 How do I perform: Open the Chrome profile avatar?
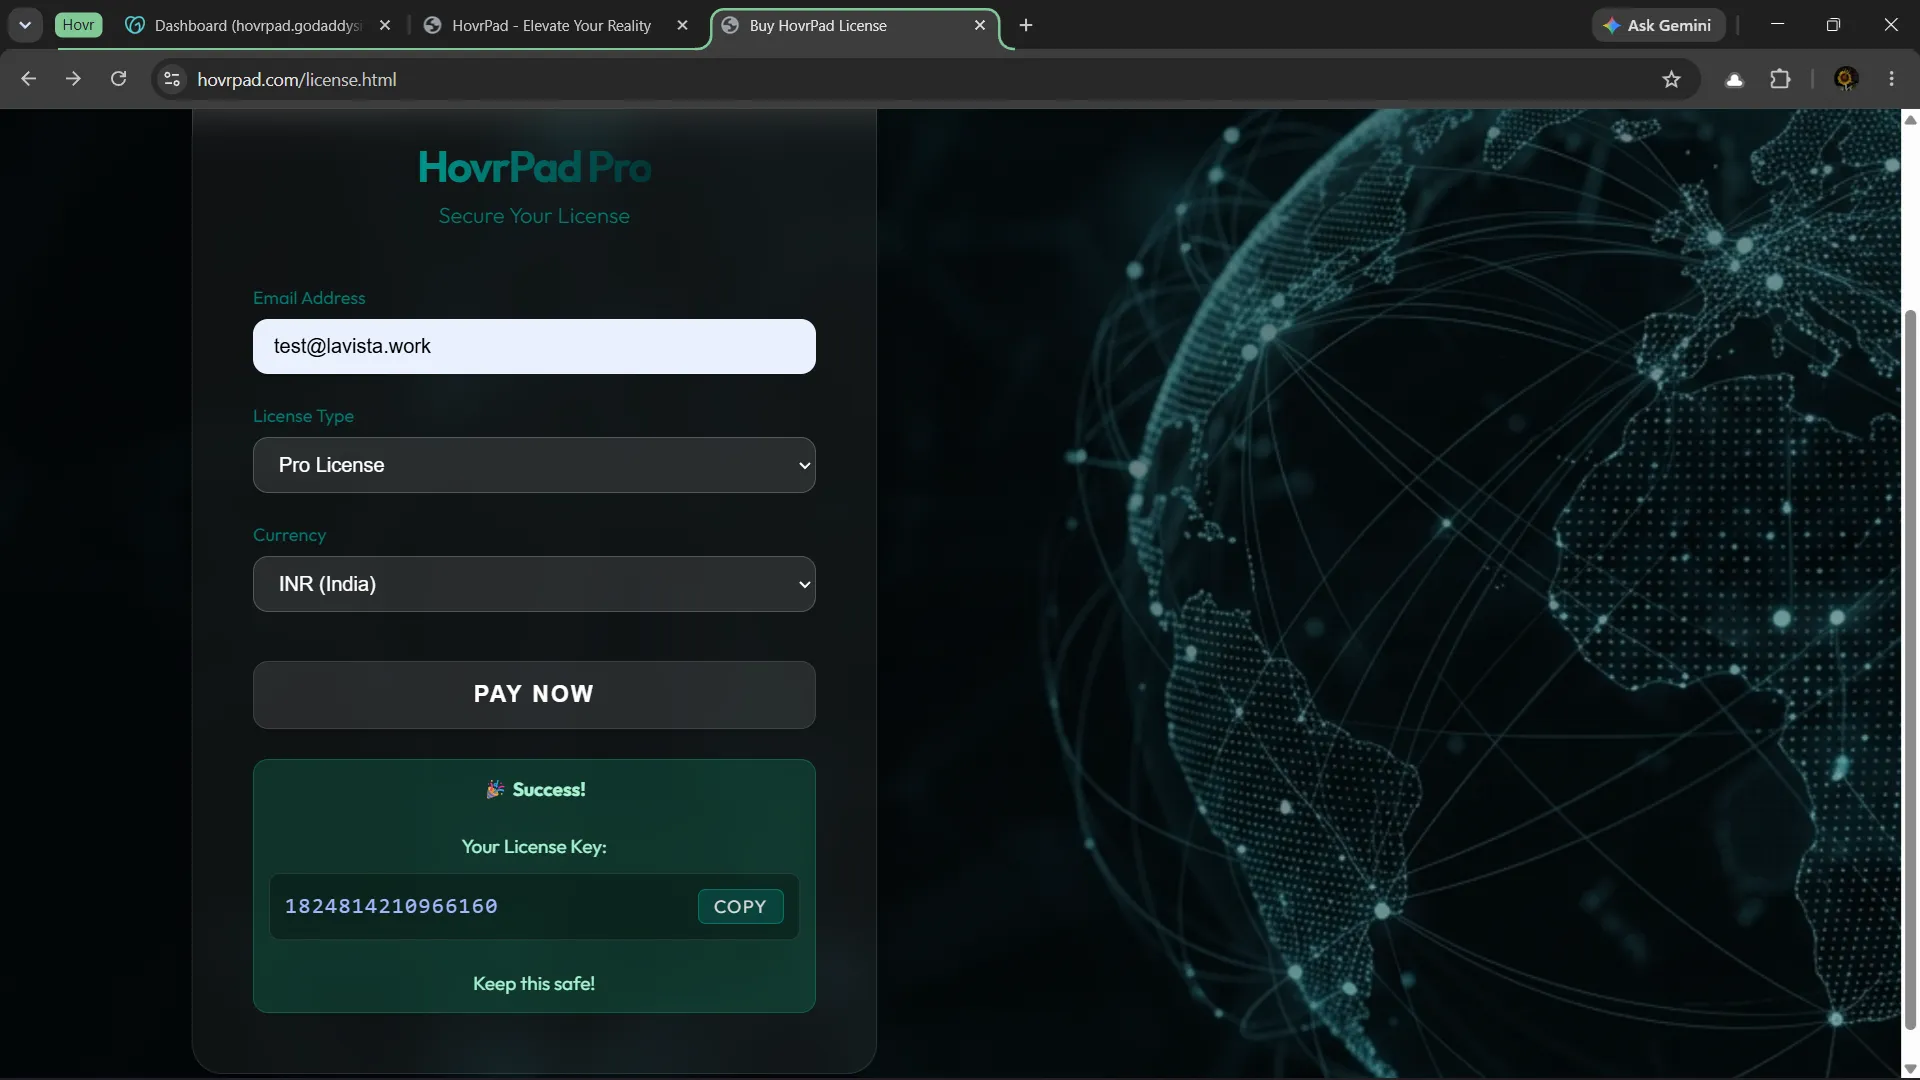click(1846, 79)
